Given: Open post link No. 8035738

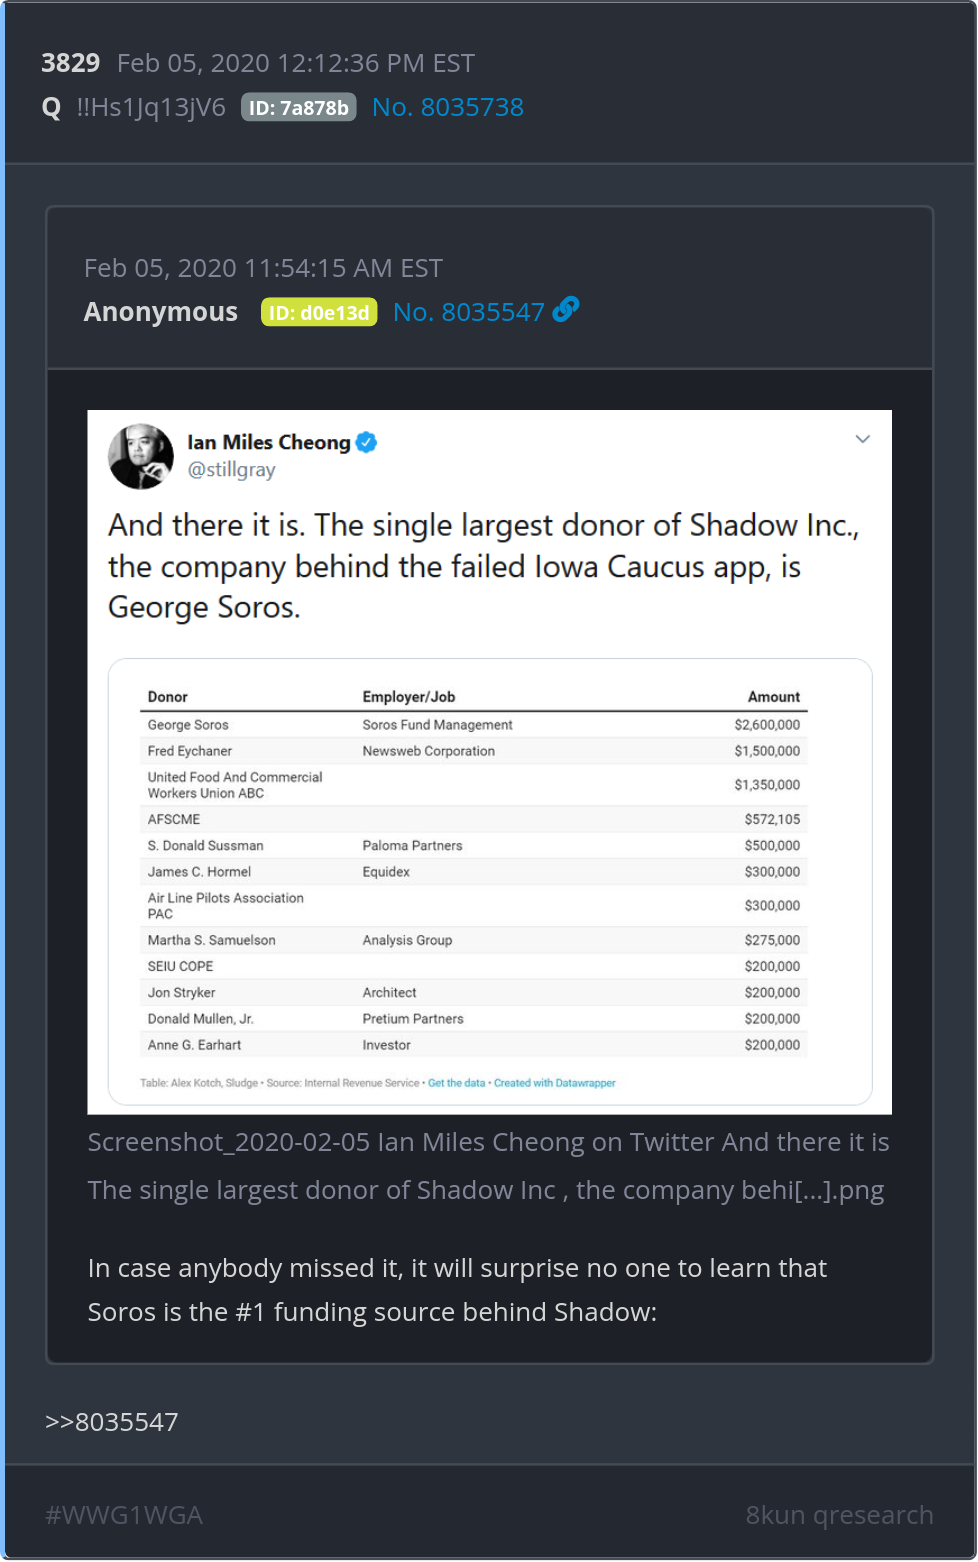Looking at the screenshot, I should [x=447, y=107].
